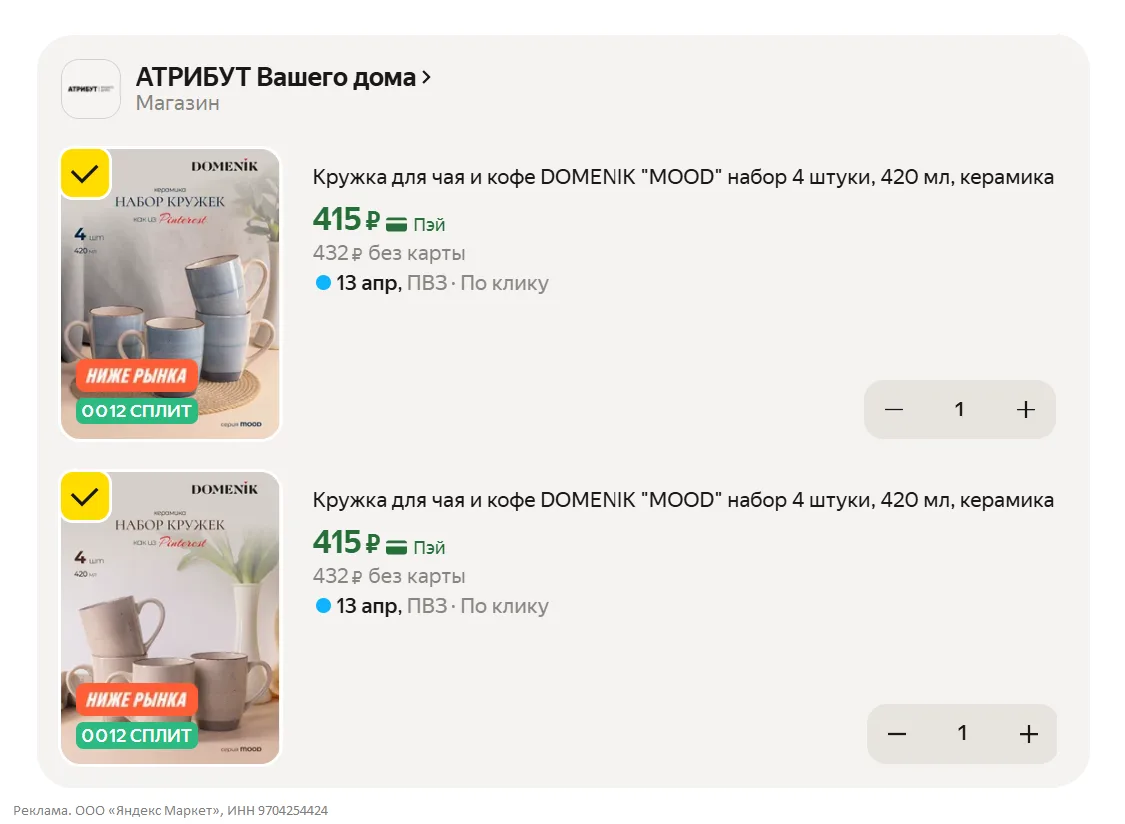Open the second DOMENIK MOOD mug title link

pyautogui.click(x=683, y=500)
